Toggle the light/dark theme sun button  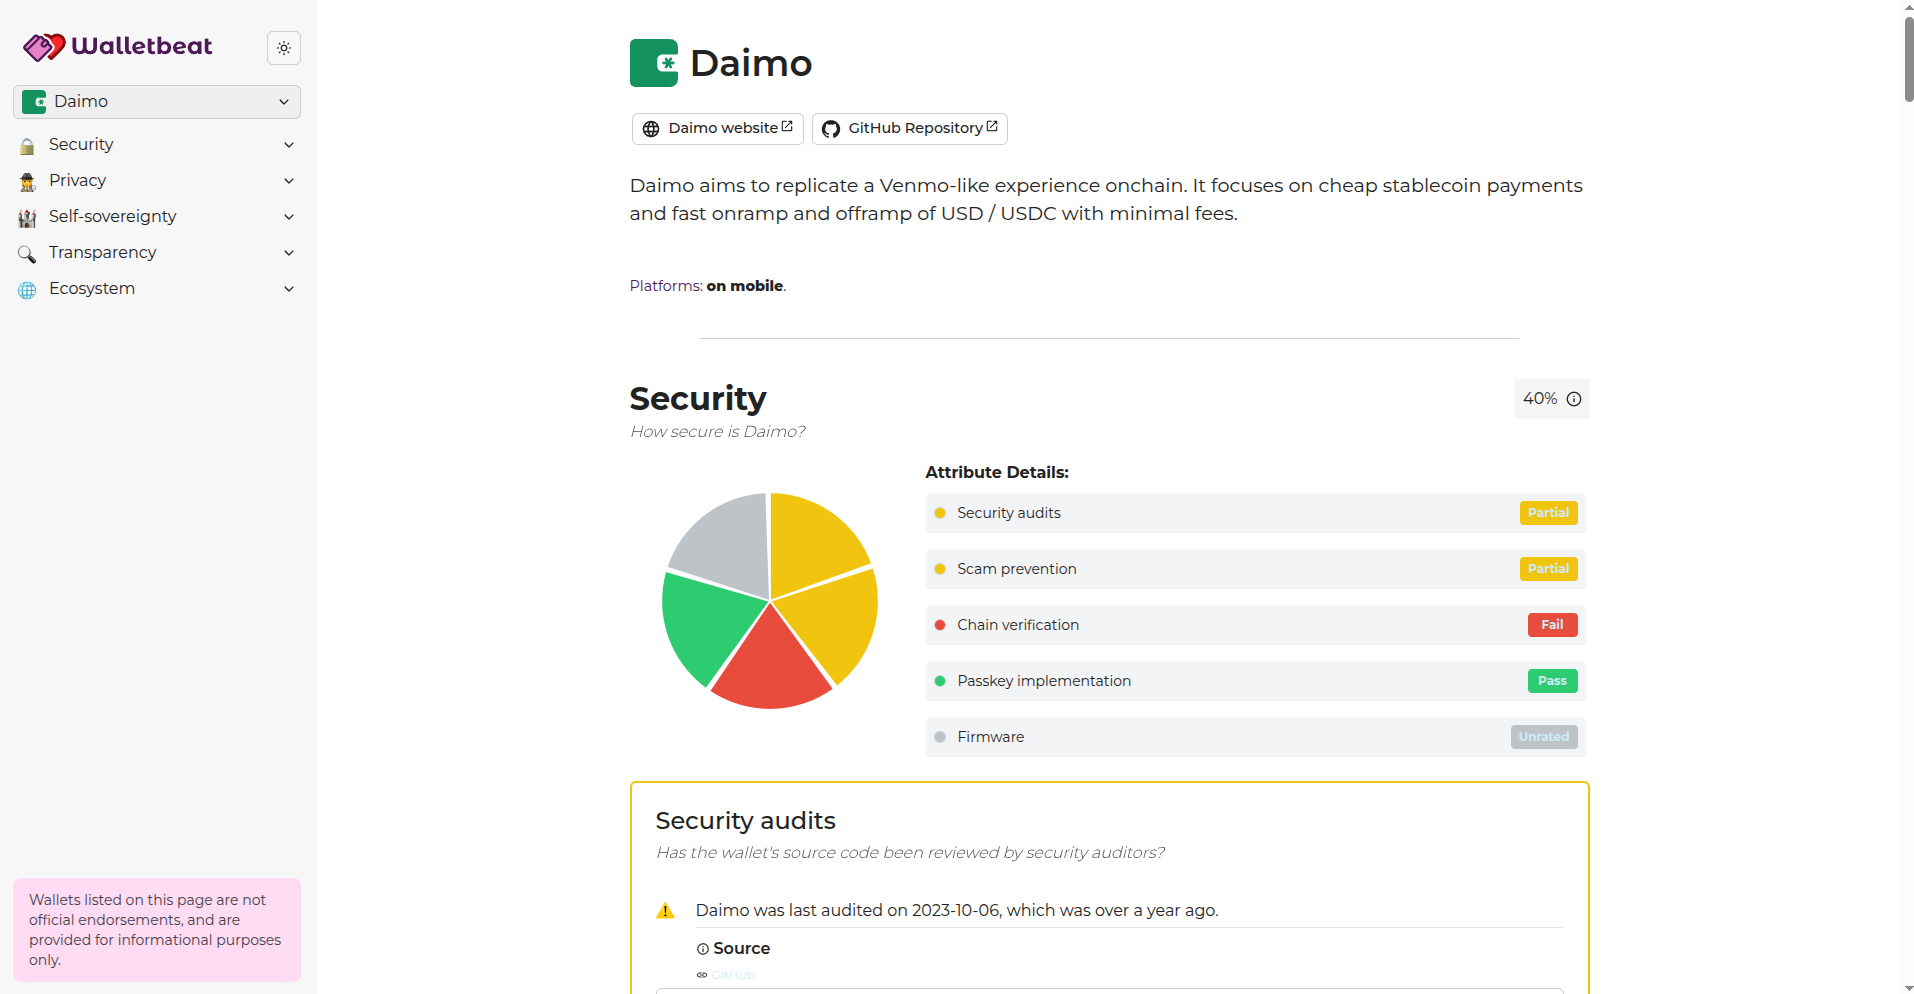[284, 48]
